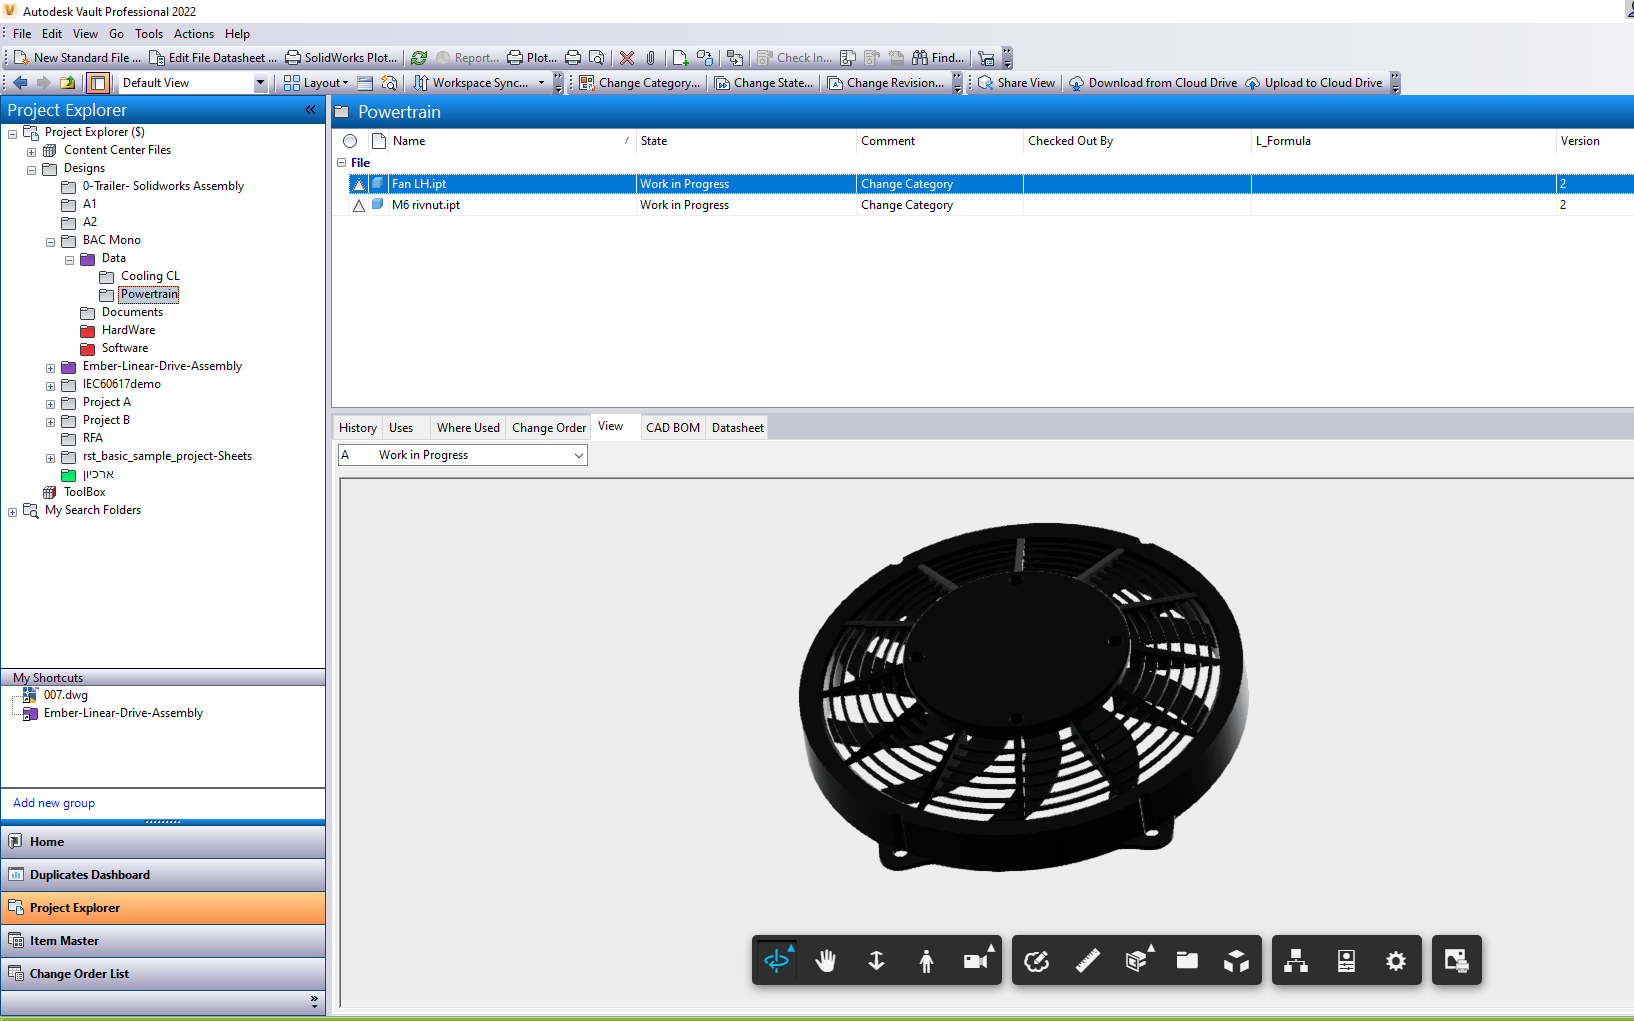The height and width of the screenshot is (1021, 1634).
Task: Switch to the Where Used tab
Action: pos(468,428)
